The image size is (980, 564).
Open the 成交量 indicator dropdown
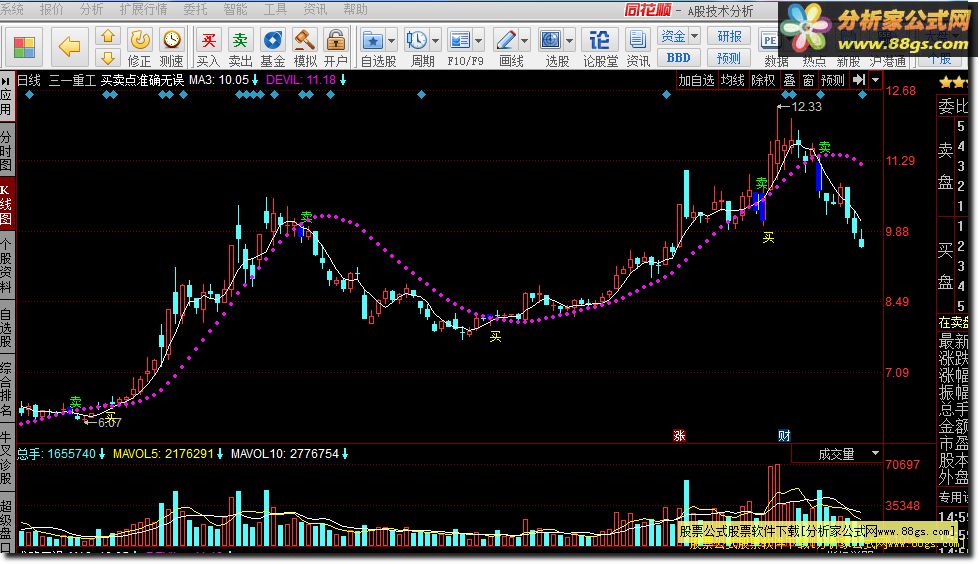tap(875, 453)
